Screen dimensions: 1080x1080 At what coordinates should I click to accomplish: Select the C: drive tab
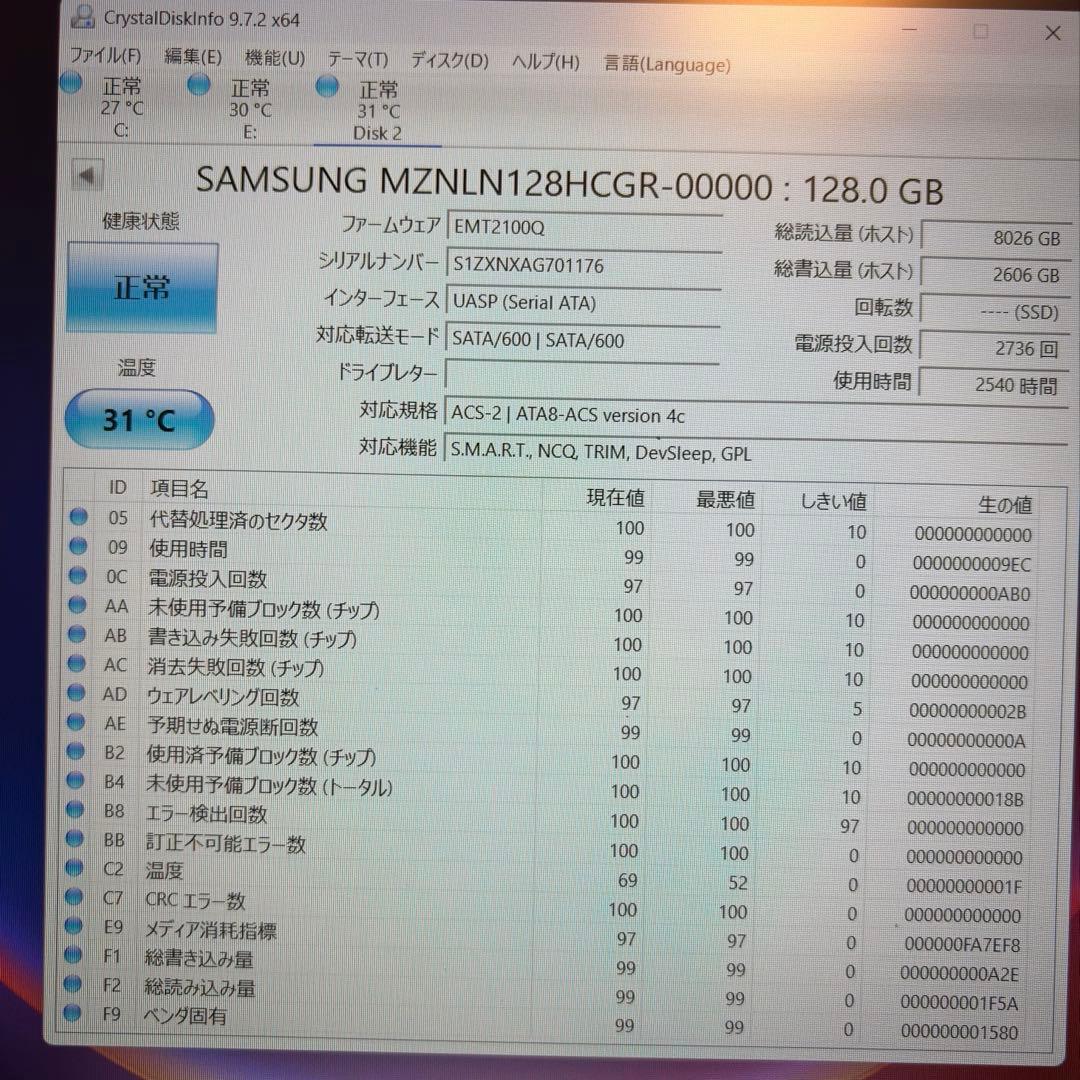tap(121, 107)
